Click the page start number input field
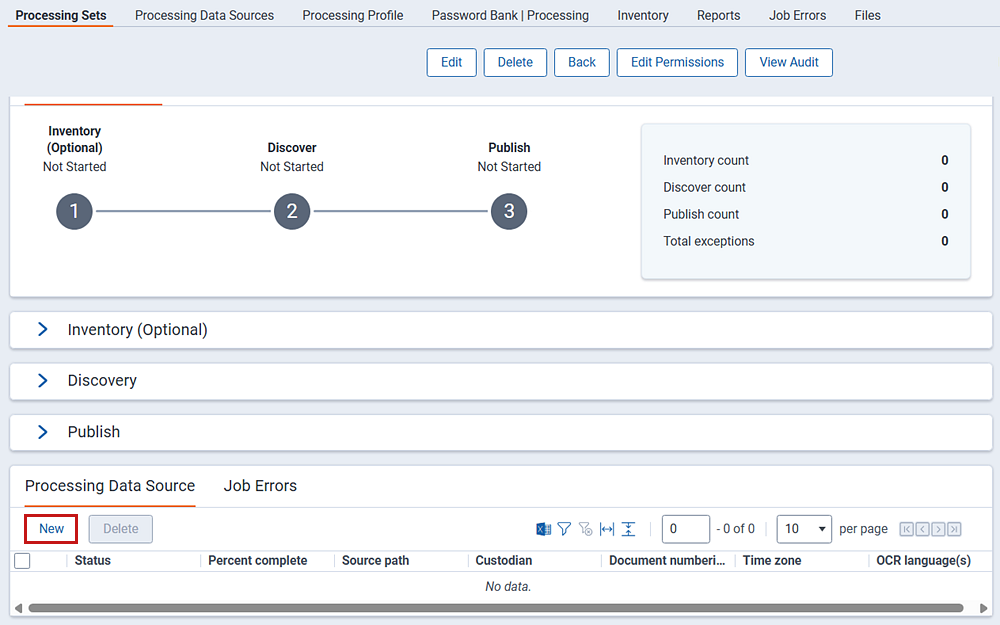The width and height of the screenshot is (1000, 625). pos(685,529)
